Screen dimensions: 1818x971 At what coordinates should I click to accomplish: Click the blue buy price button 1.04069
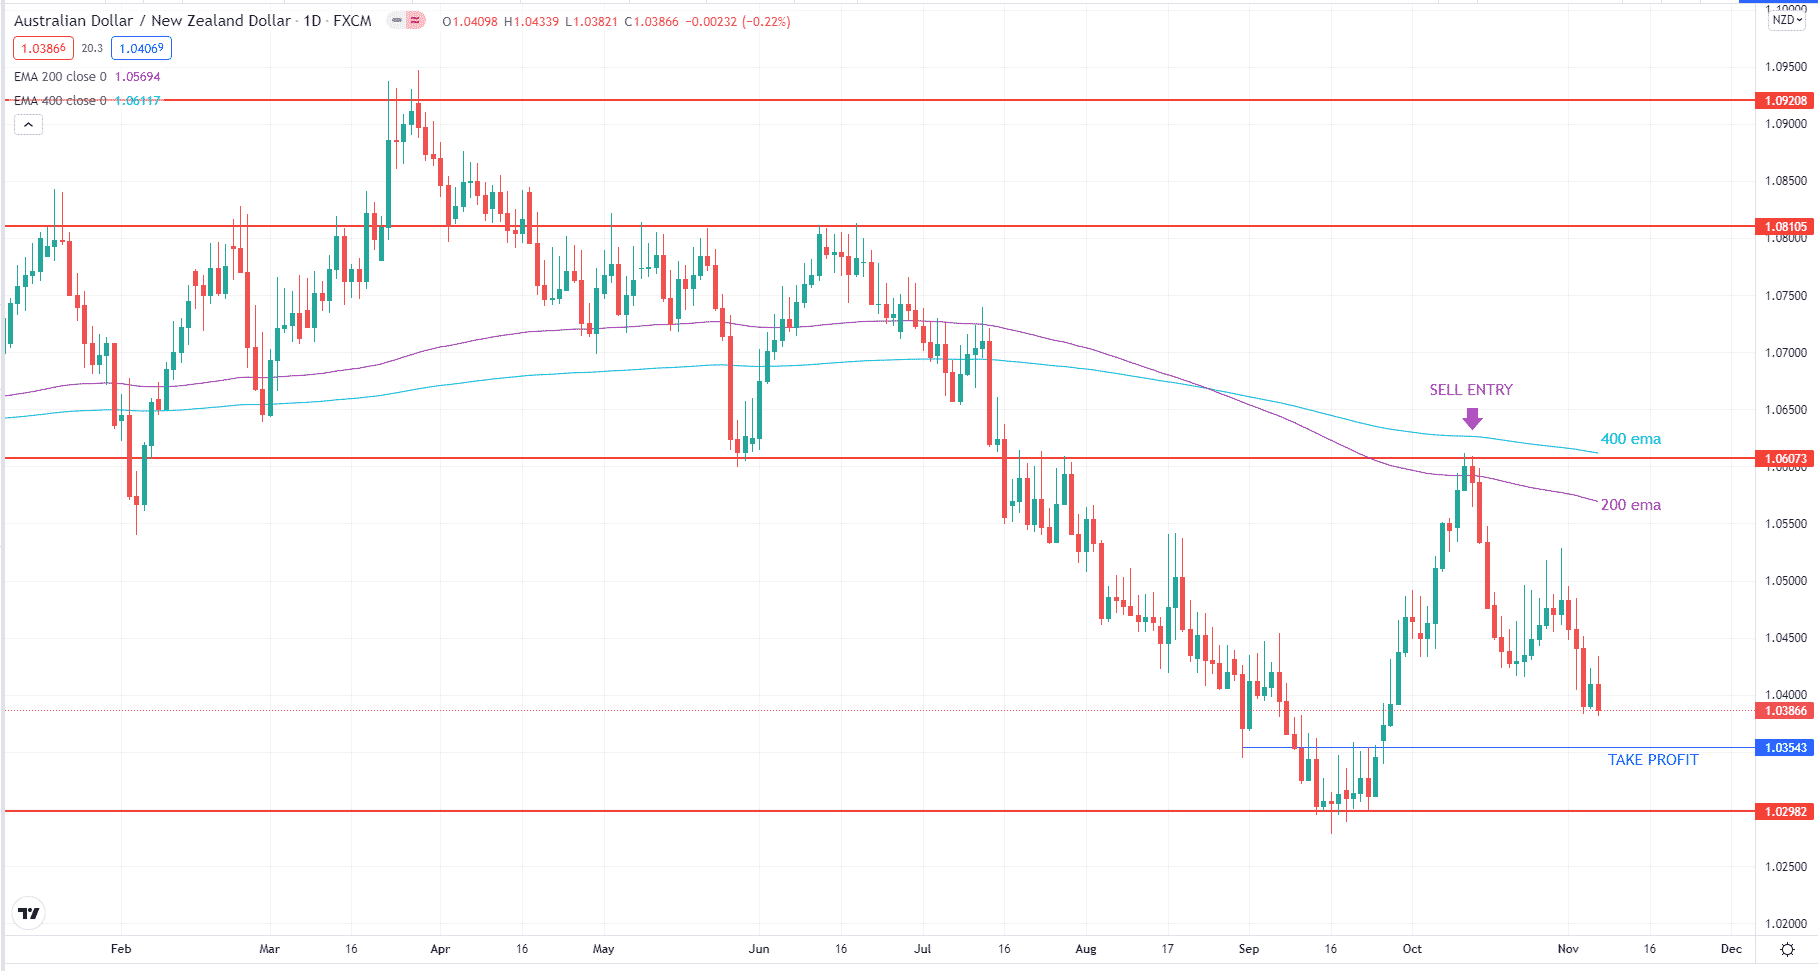(141, 48)
